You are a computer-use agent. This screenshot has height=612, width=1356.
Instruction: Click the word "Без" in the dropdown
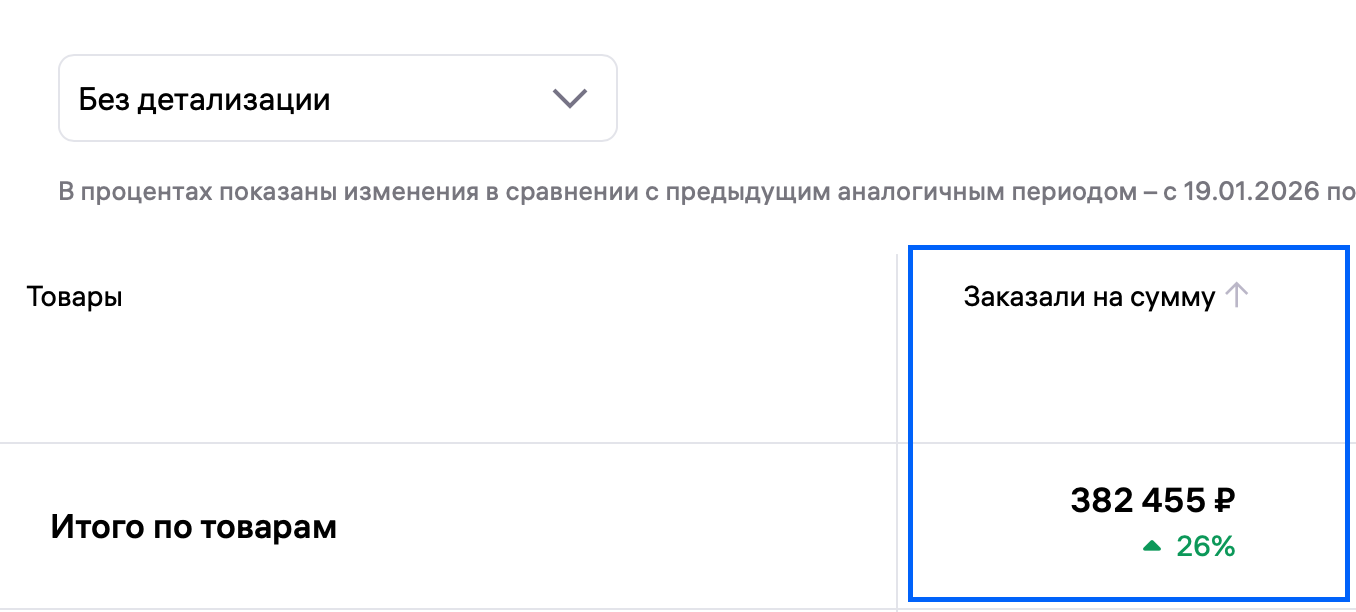coord(103,100)
